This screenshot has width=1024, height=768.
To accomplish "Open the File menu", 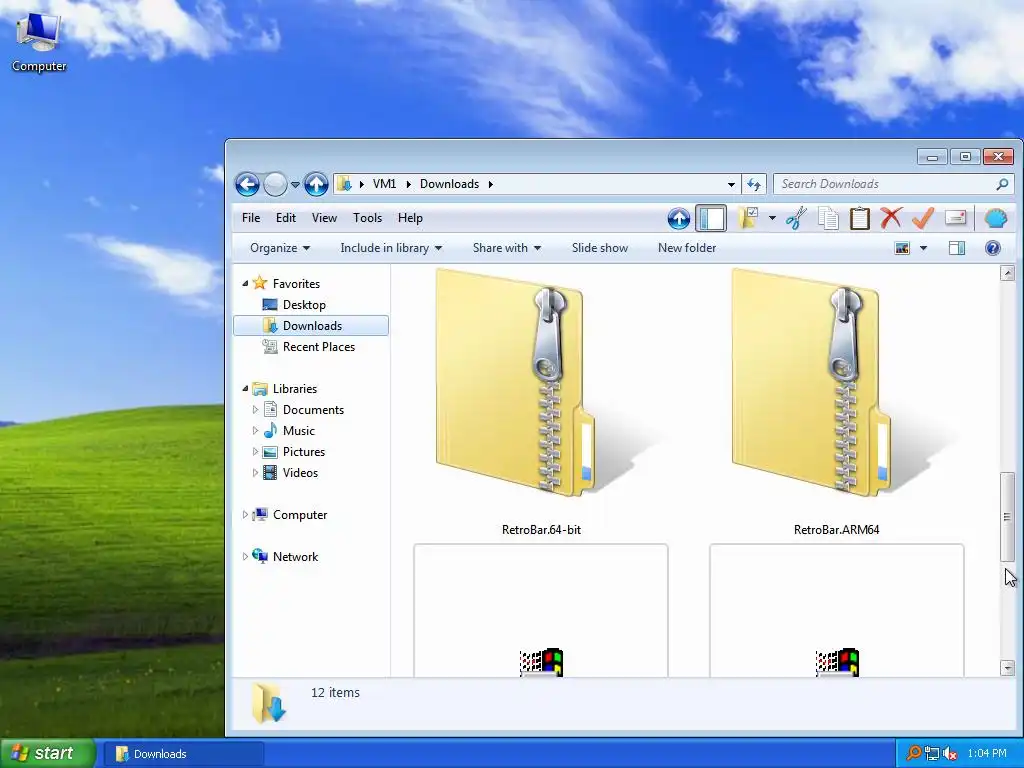I will coord(251,218).
